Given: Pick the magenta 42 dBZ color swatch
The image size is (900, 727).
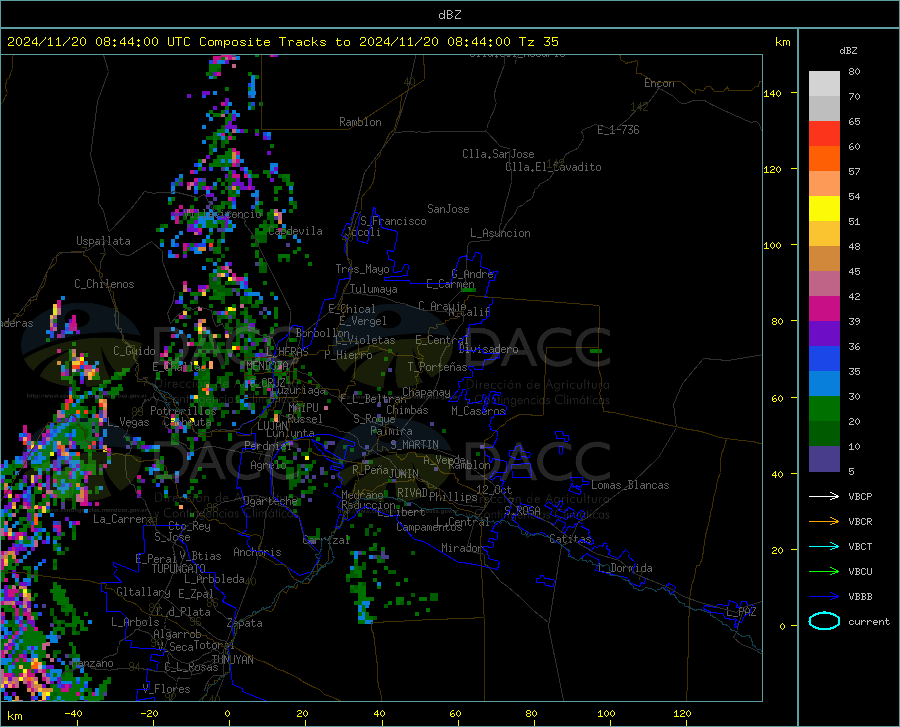Looking at the screenshot, I should 824,308.
